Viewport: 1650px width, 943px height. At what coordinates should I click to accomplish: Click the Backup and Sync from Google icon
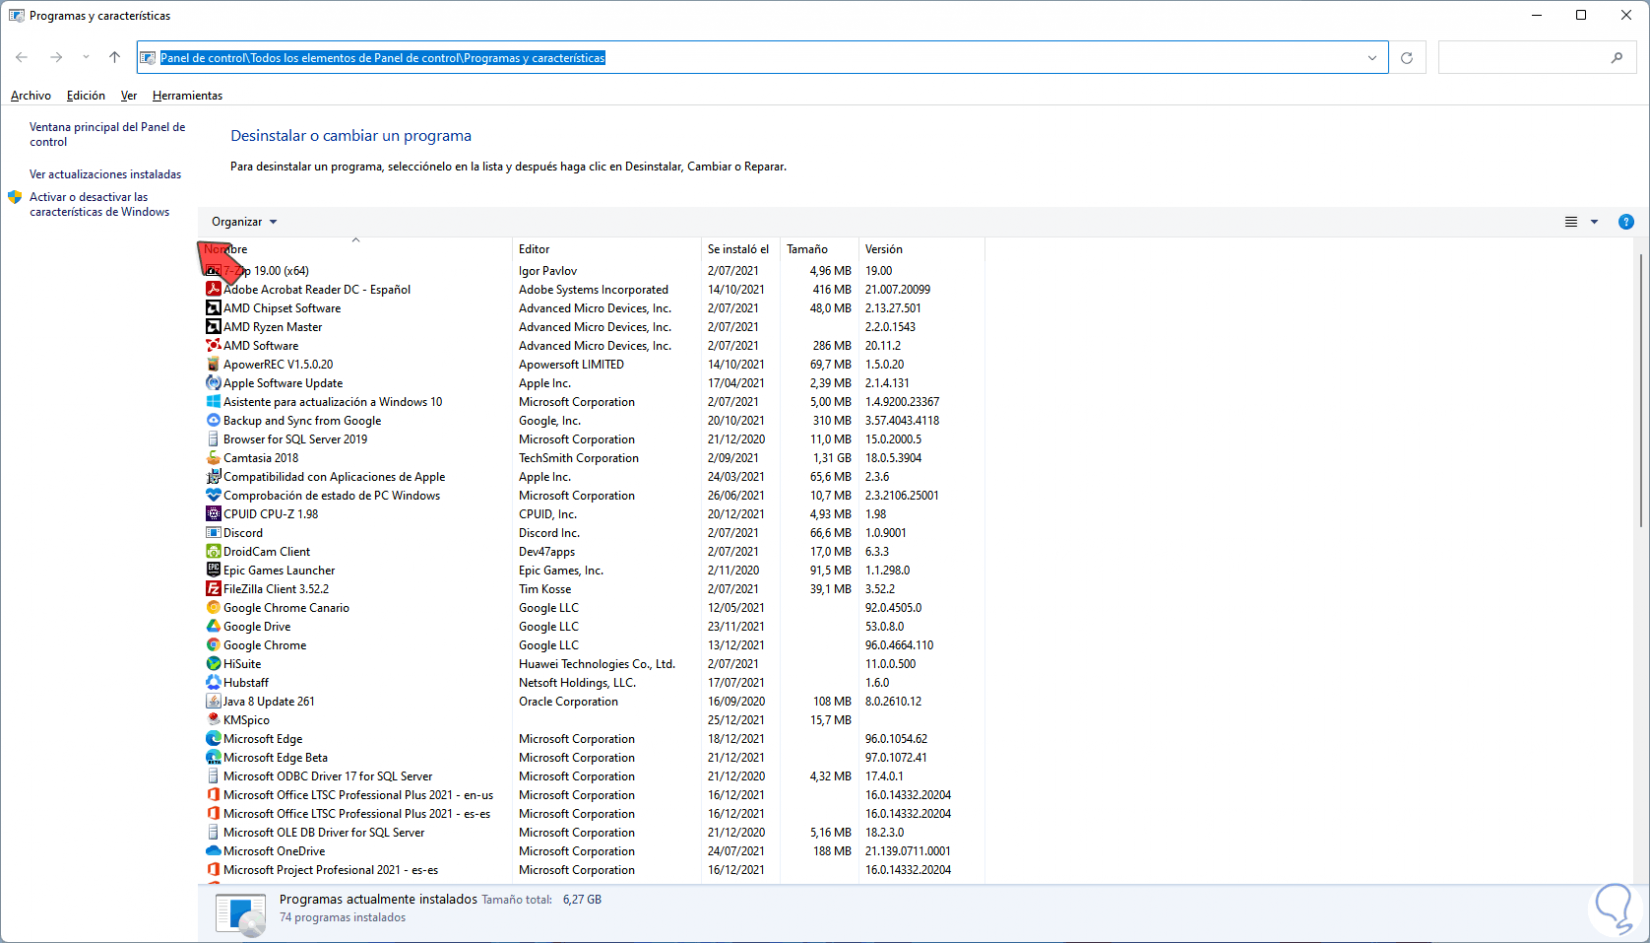(213, 421)
